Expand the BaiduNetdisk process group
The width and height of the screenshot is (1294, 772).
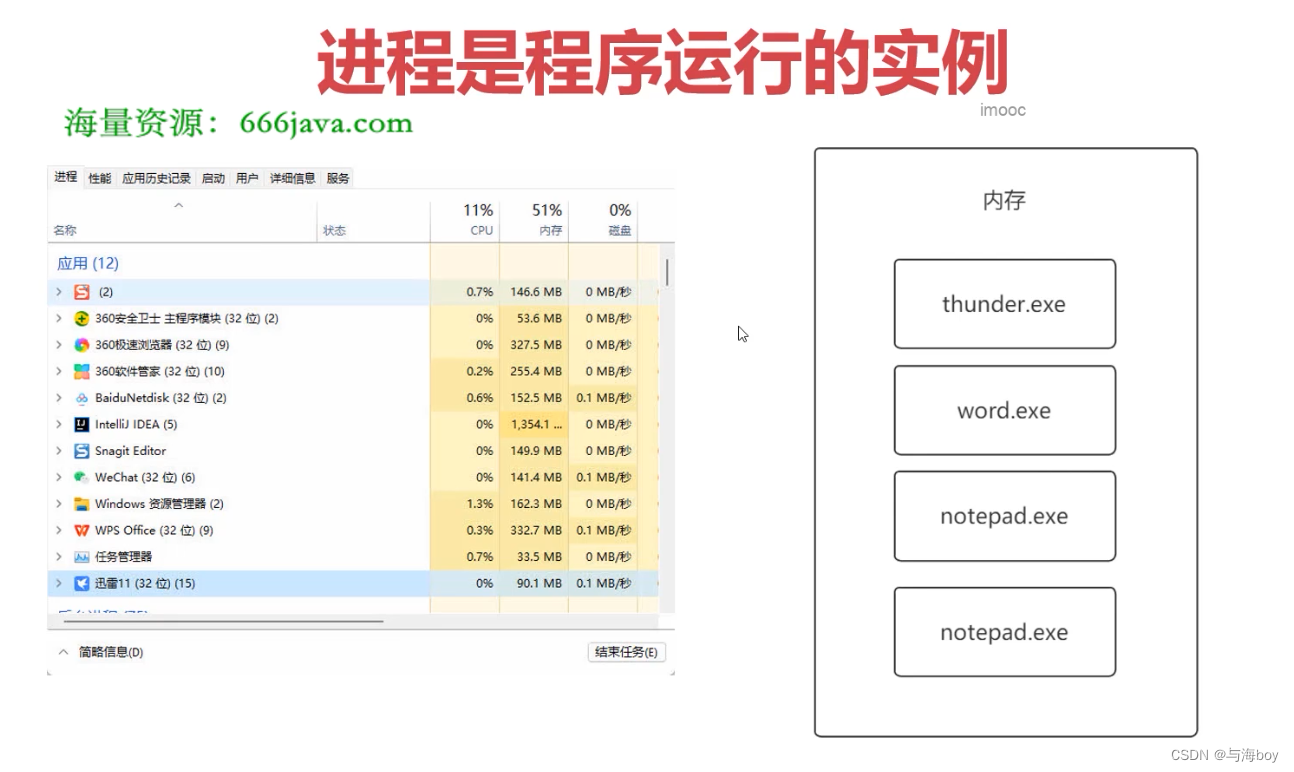click(59, 398)
